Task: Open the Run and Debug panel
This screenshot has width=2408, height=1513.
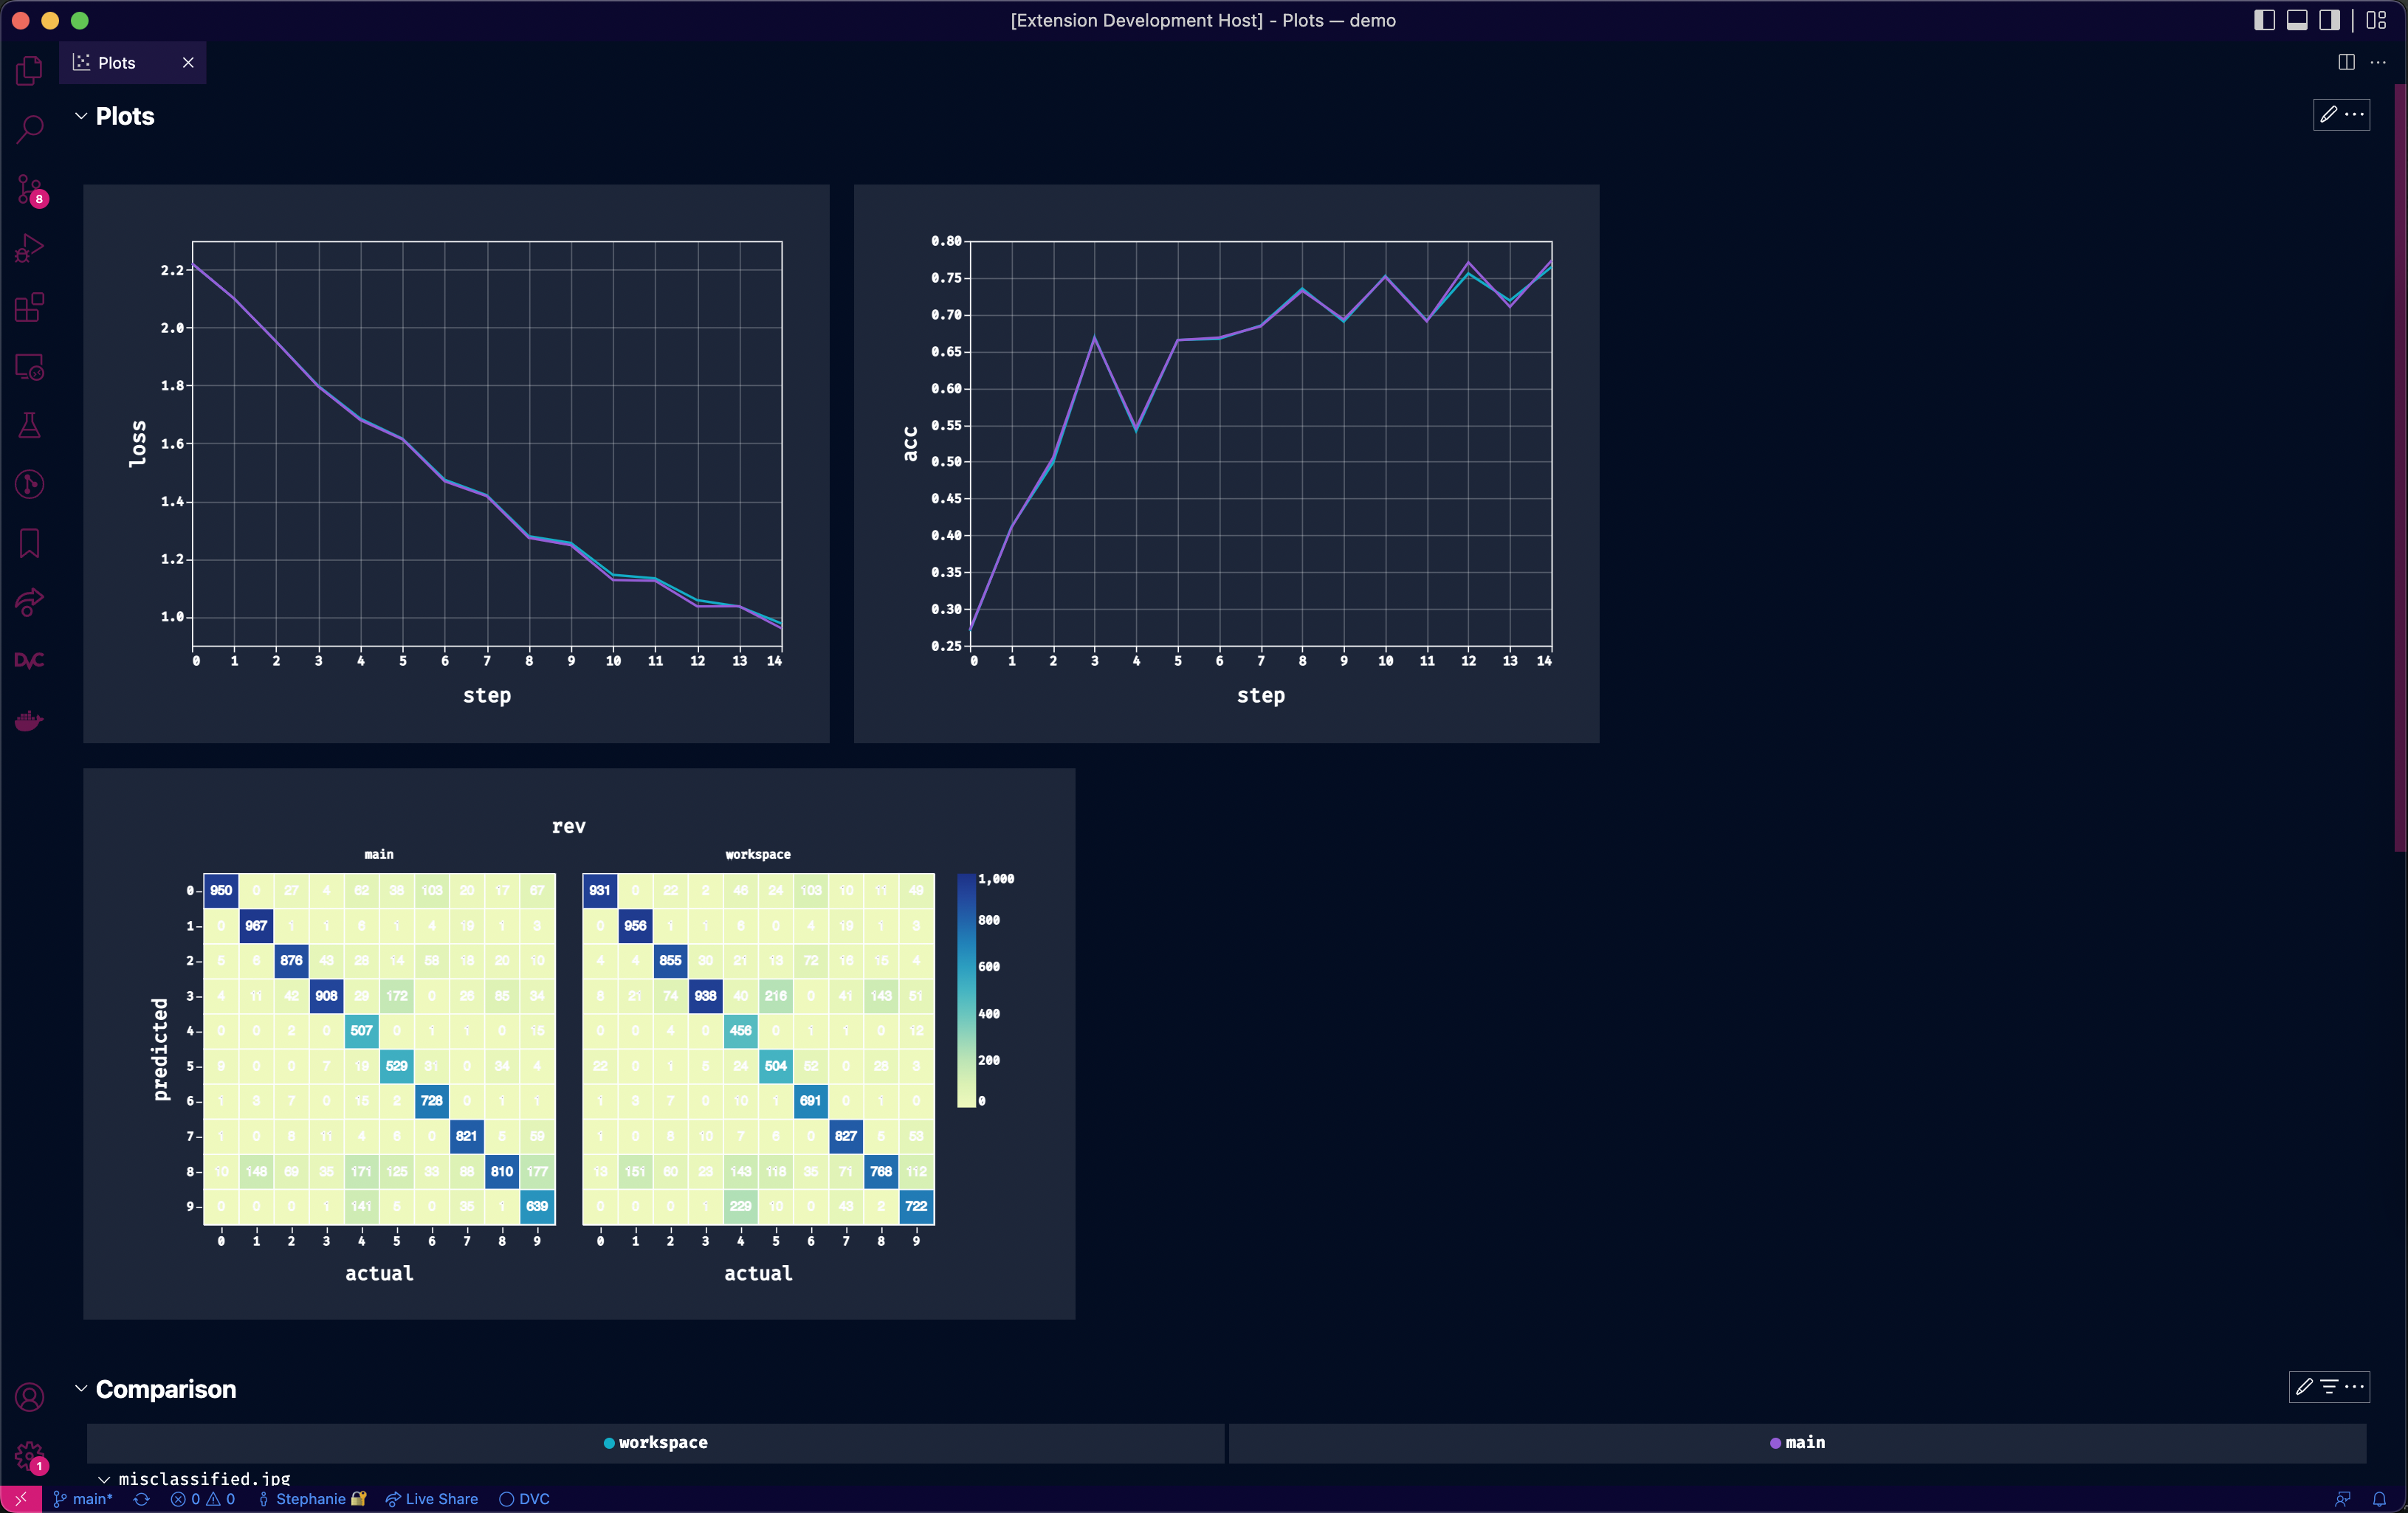Action: tap(29, 247)
